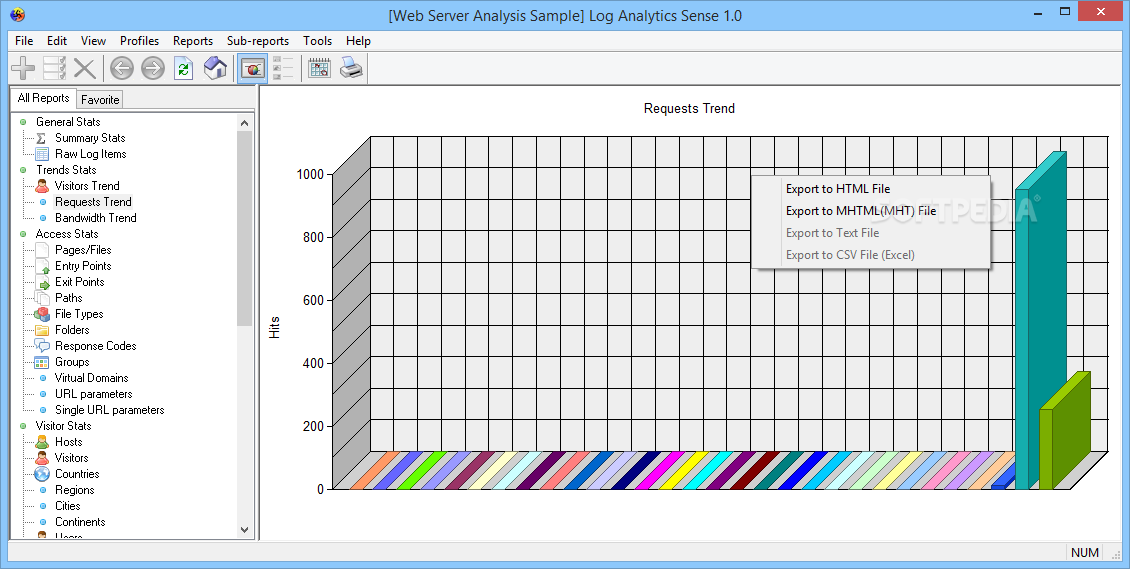Open the URL parameters report
The height and width of the screenshot is (569, 1130).
tap(94, 394)
